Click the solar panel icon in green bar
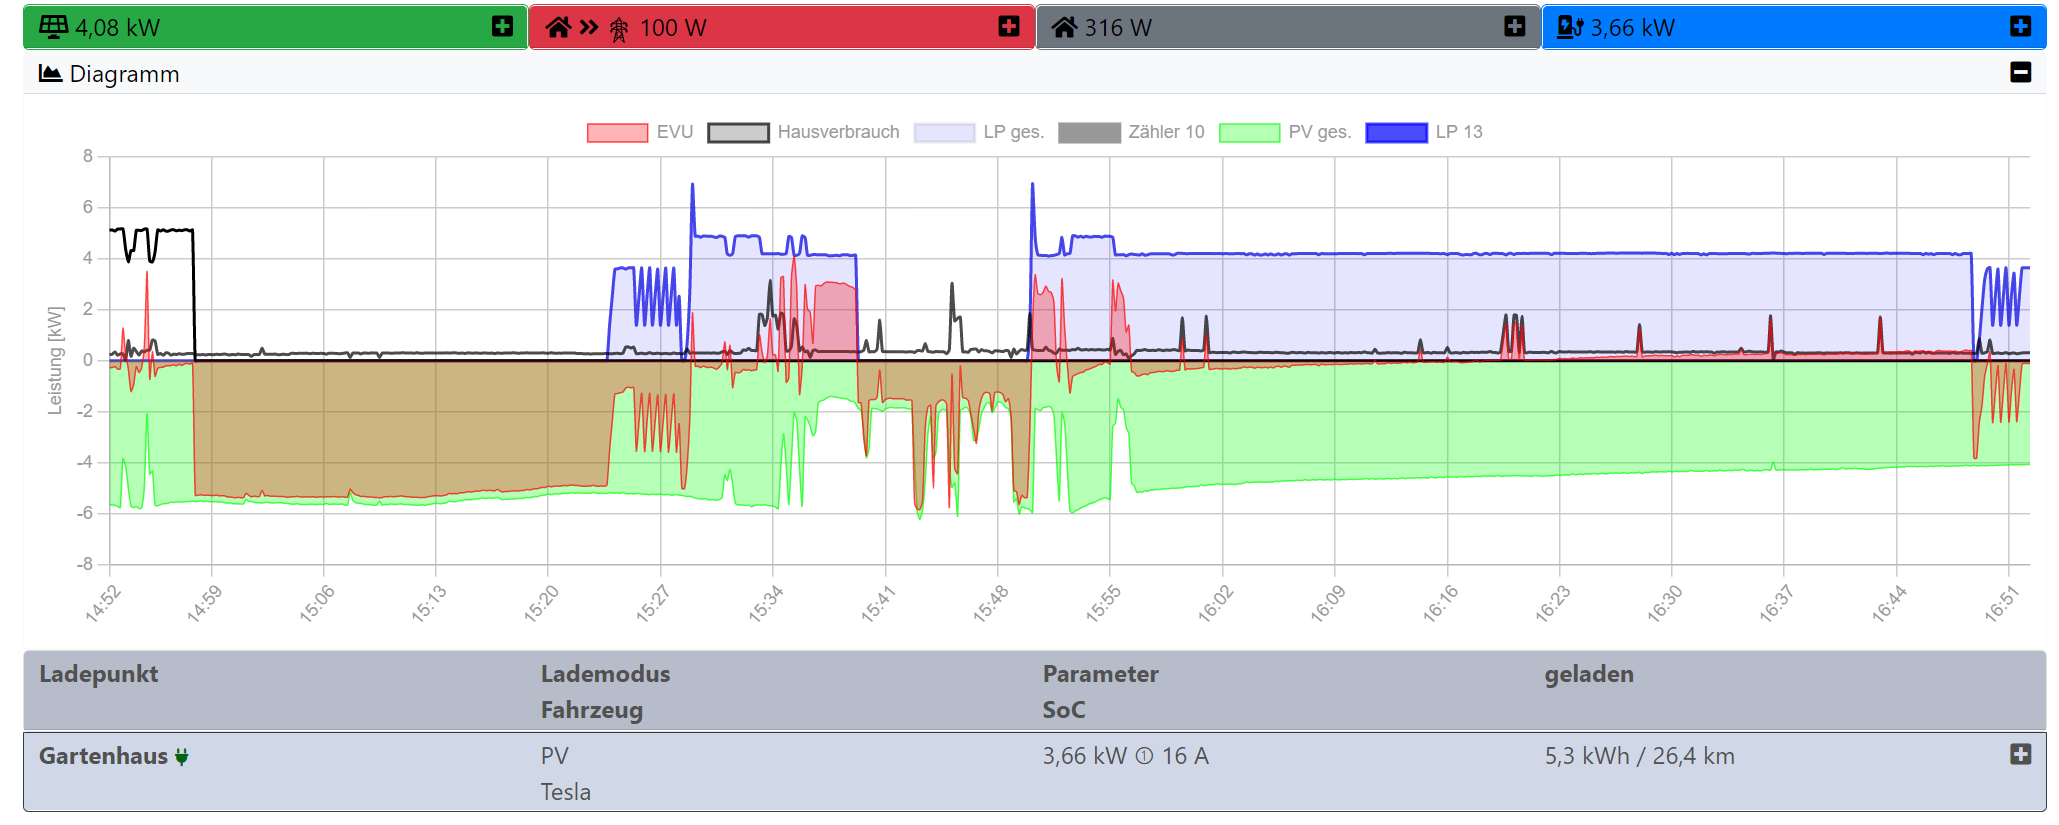Image resolution: width=2059 pixels, height=825 pixels. [54, 27]
